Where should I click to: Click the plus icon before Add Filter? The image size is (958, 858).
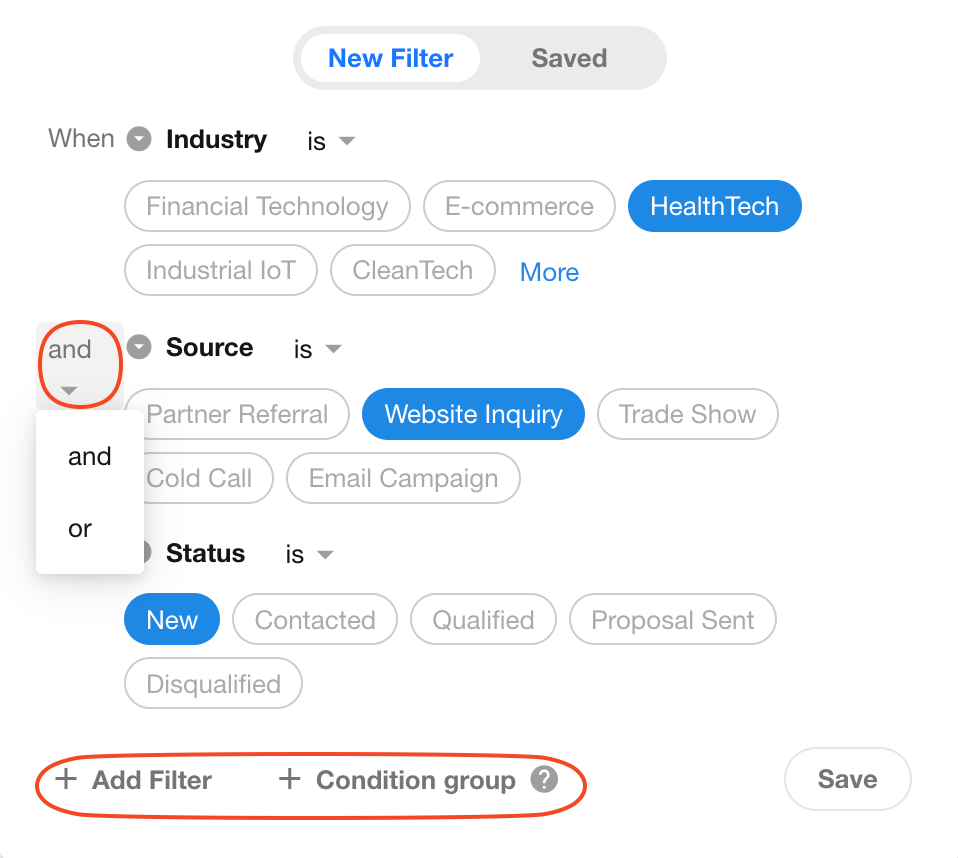click(x=66, y=779)
